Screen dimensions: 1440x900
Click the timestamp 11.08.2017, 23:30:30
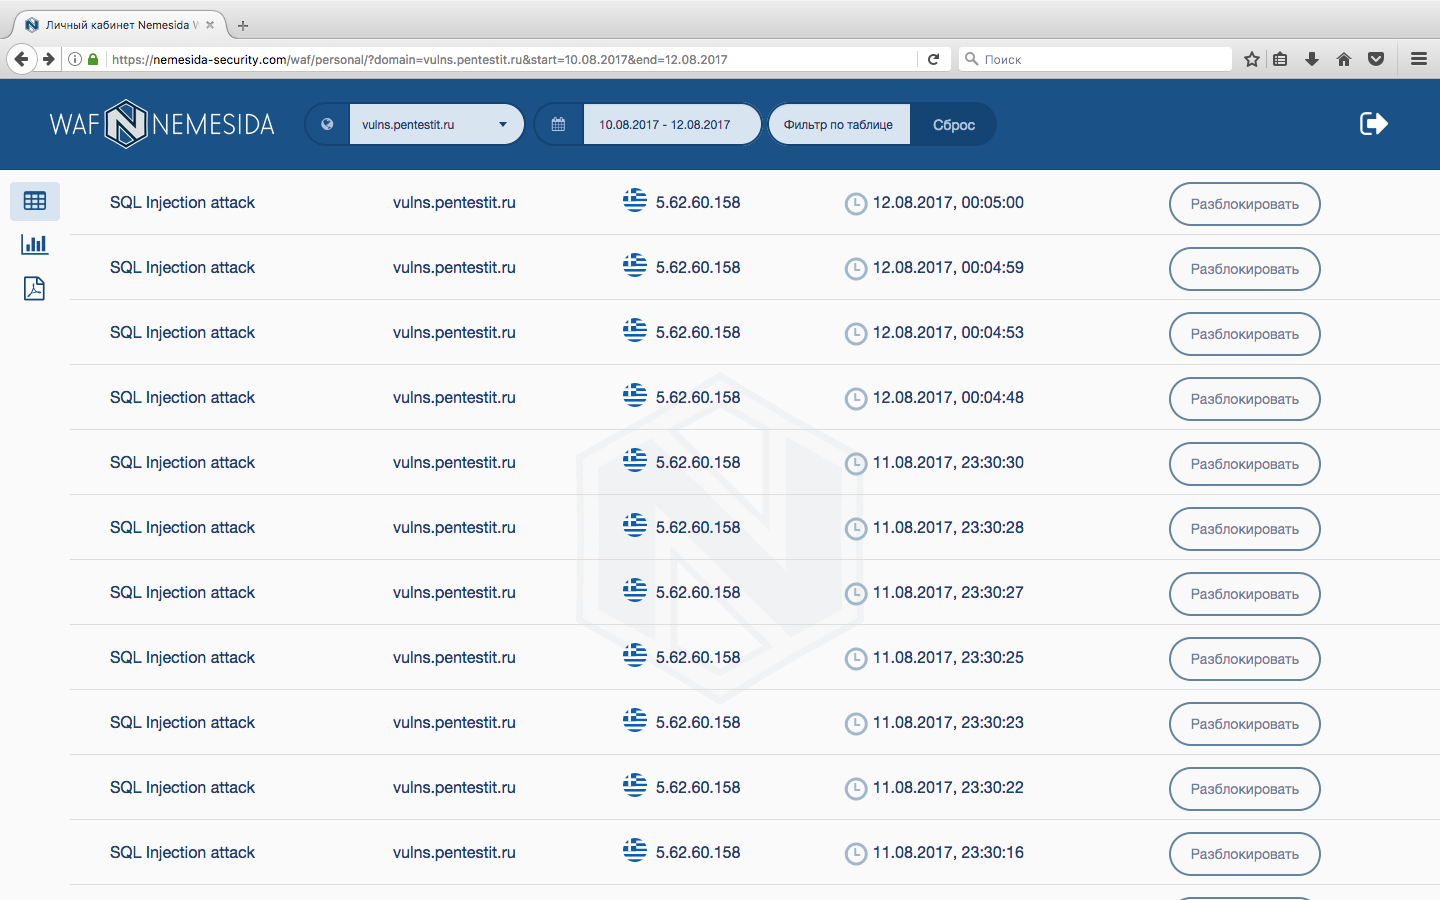click(948, 462)
